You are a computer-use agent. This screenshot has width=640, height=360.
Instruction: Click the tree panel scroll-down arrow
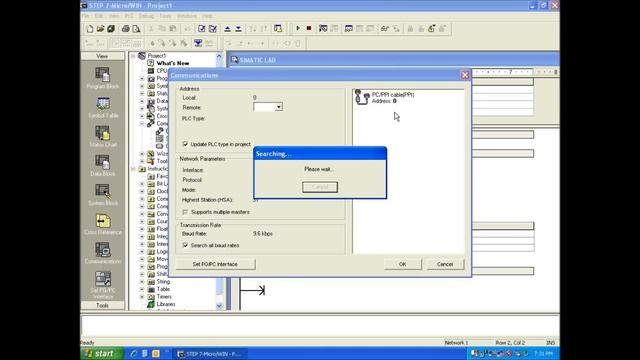tap(220, 306)
